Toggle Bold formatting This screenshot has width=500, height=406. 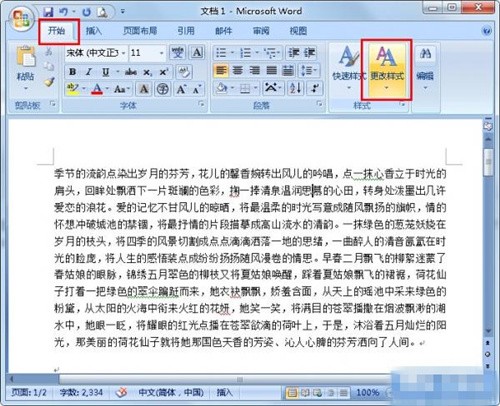pyautogui.click(x=72, y=72)
